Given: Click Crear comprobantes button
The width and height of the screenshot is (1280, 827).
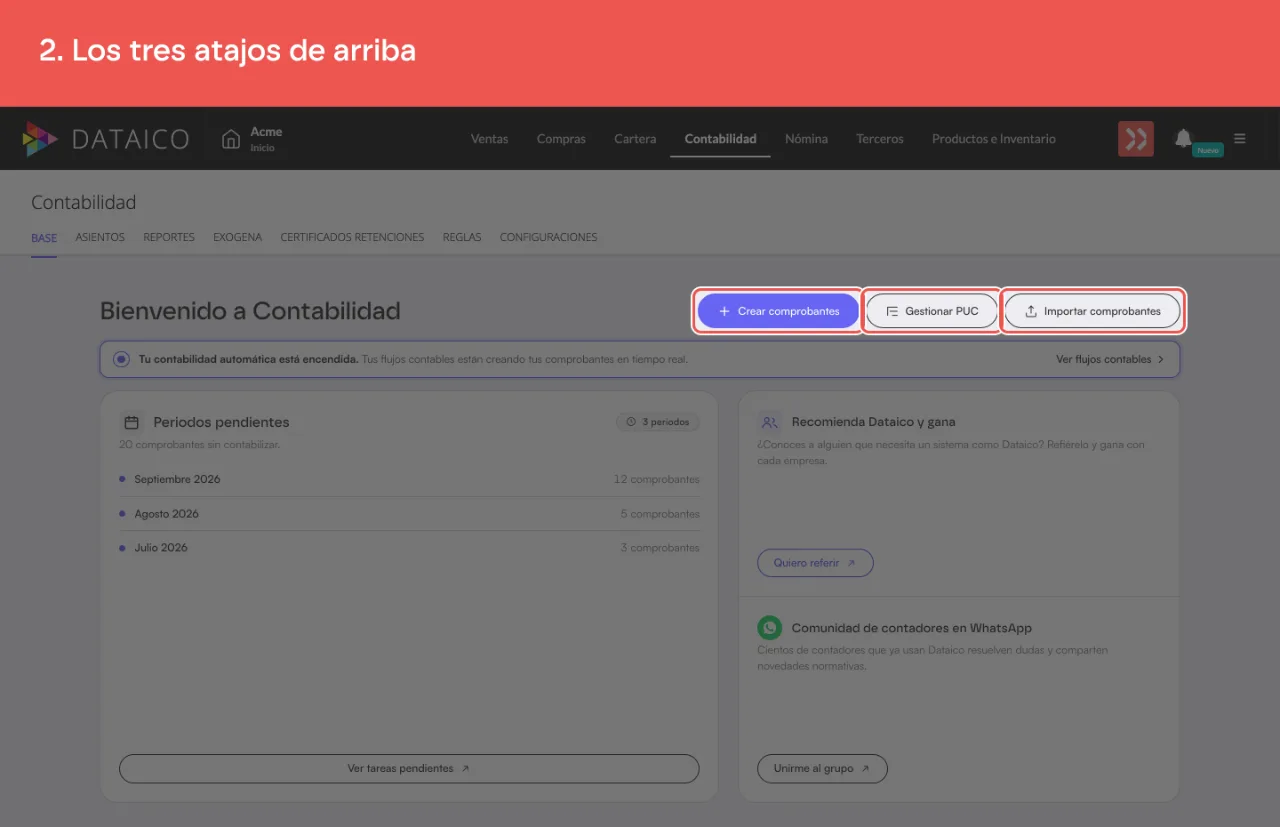Looking at the screenshot, I should 778,311.
